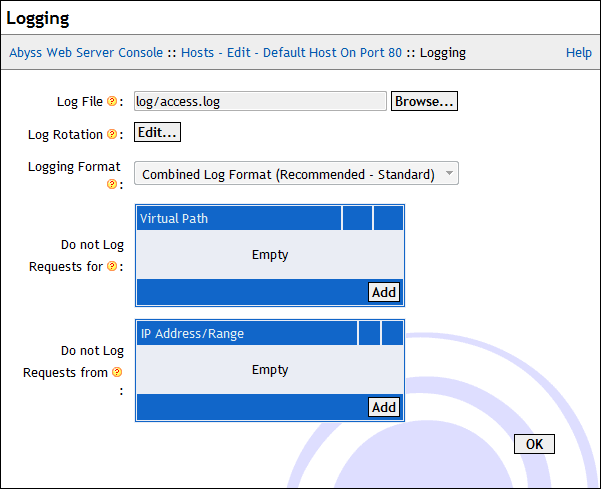Click the Log Rotation Edit... button
This screenshot has width=601, height=489.
(x=157, y=132)
